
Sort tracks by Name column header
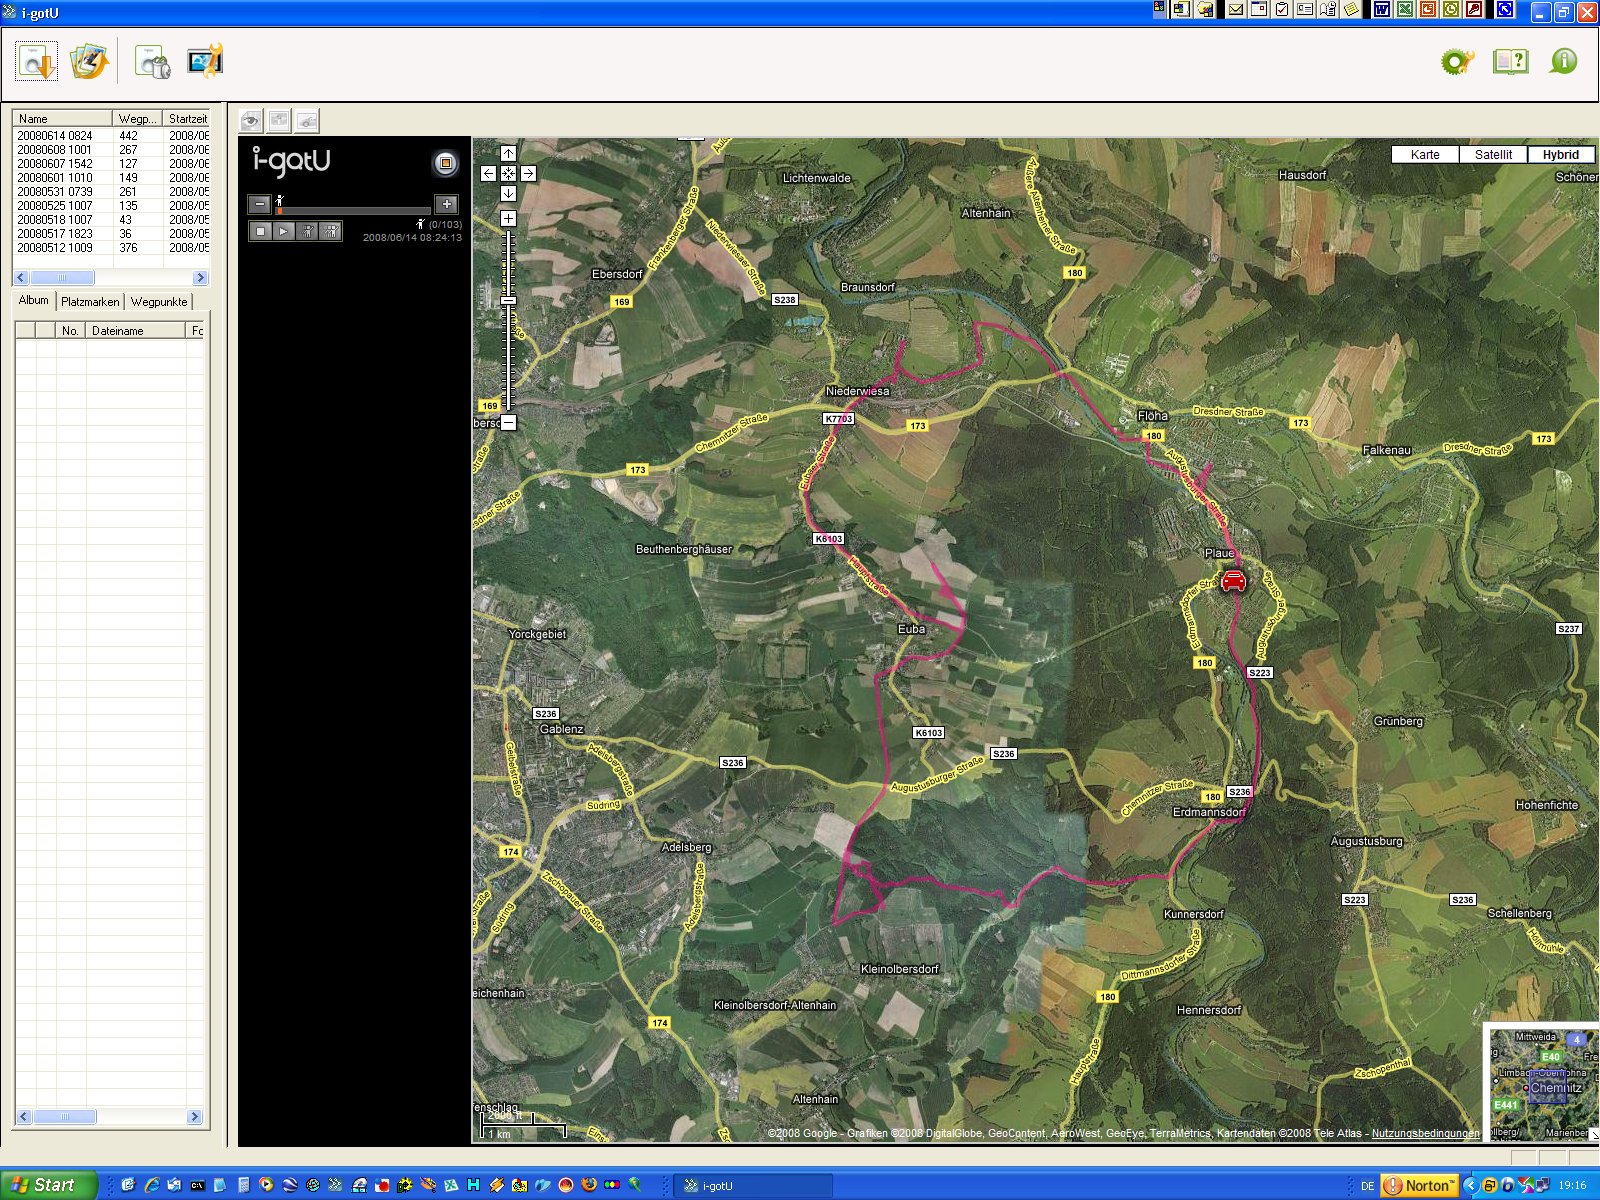62,118
